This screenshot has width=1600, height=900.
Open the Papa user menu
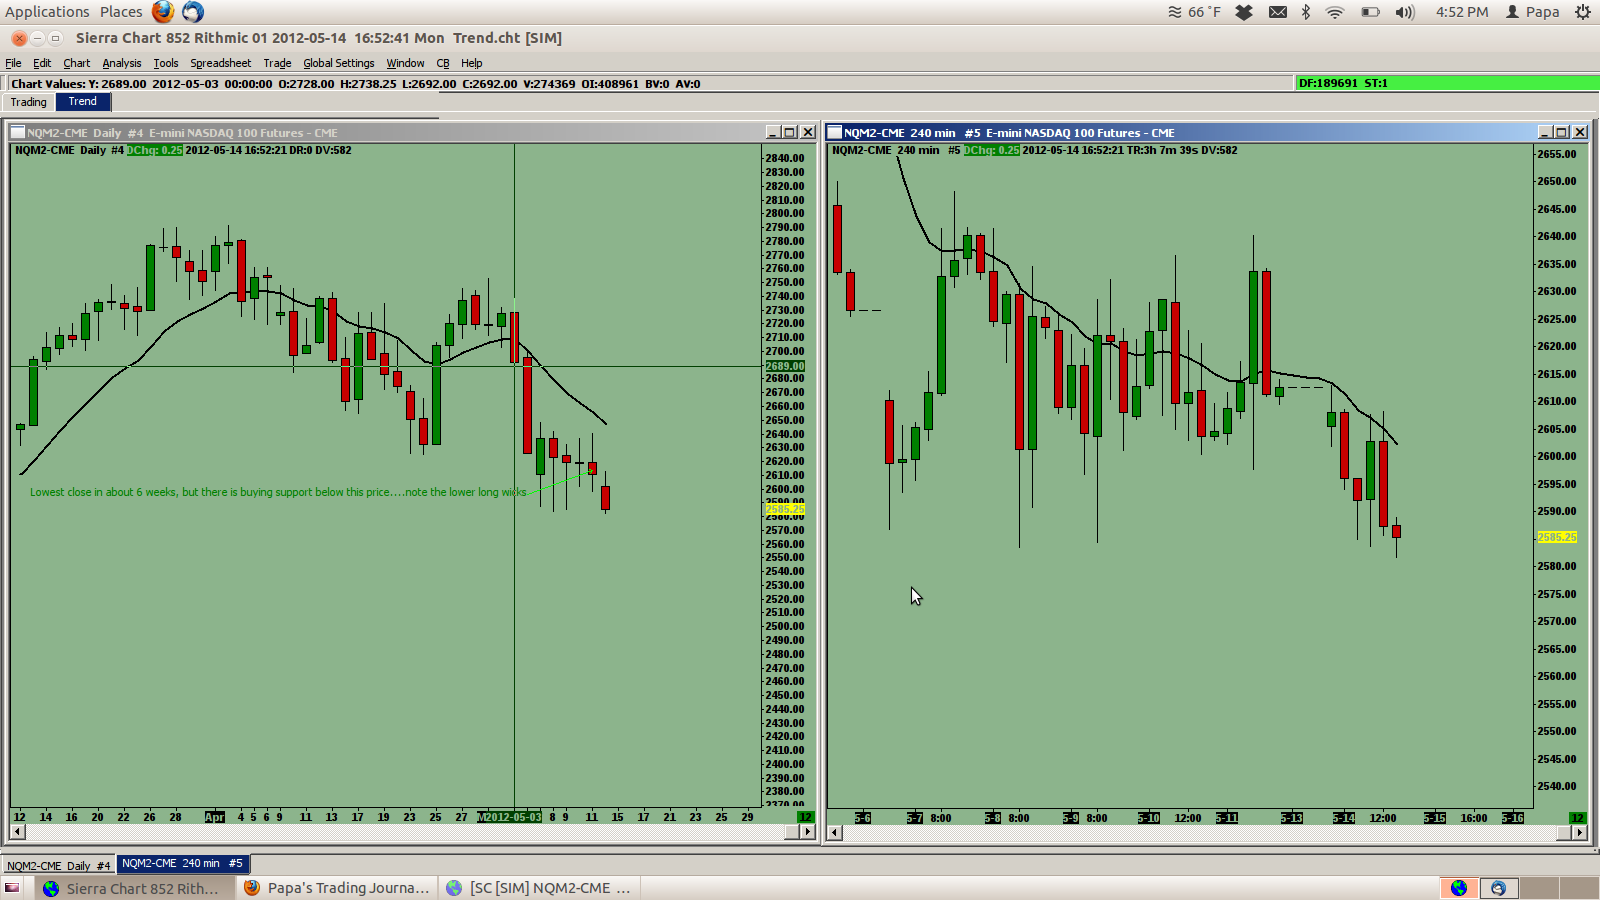(x=1533, y=12)
